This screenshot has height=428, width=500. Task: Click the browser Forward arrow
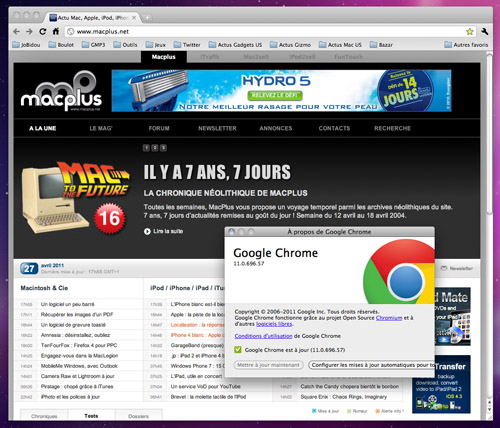pyautogui.click(x=29, y=32)
